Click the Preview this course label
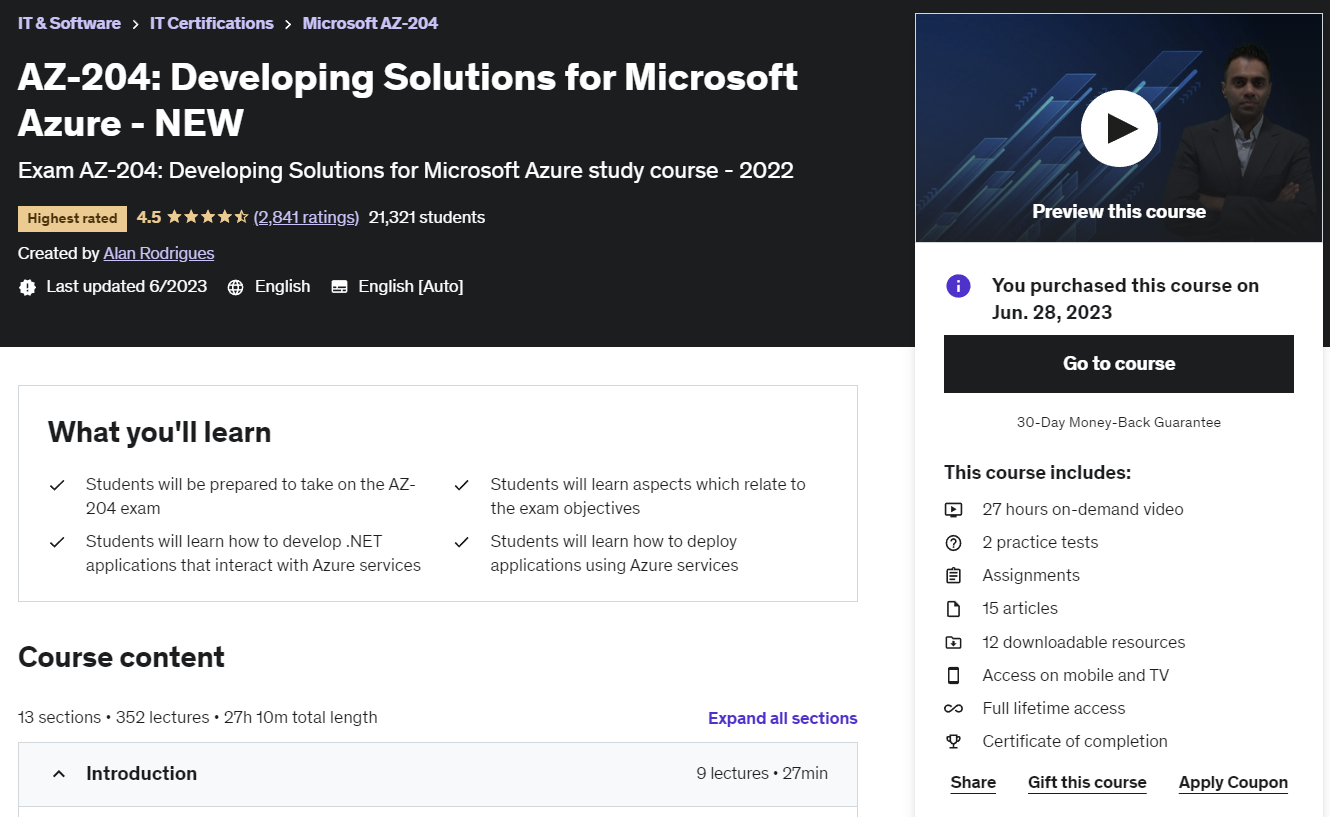Screen dimensions: 1330x817 (x=1119, y=211)
